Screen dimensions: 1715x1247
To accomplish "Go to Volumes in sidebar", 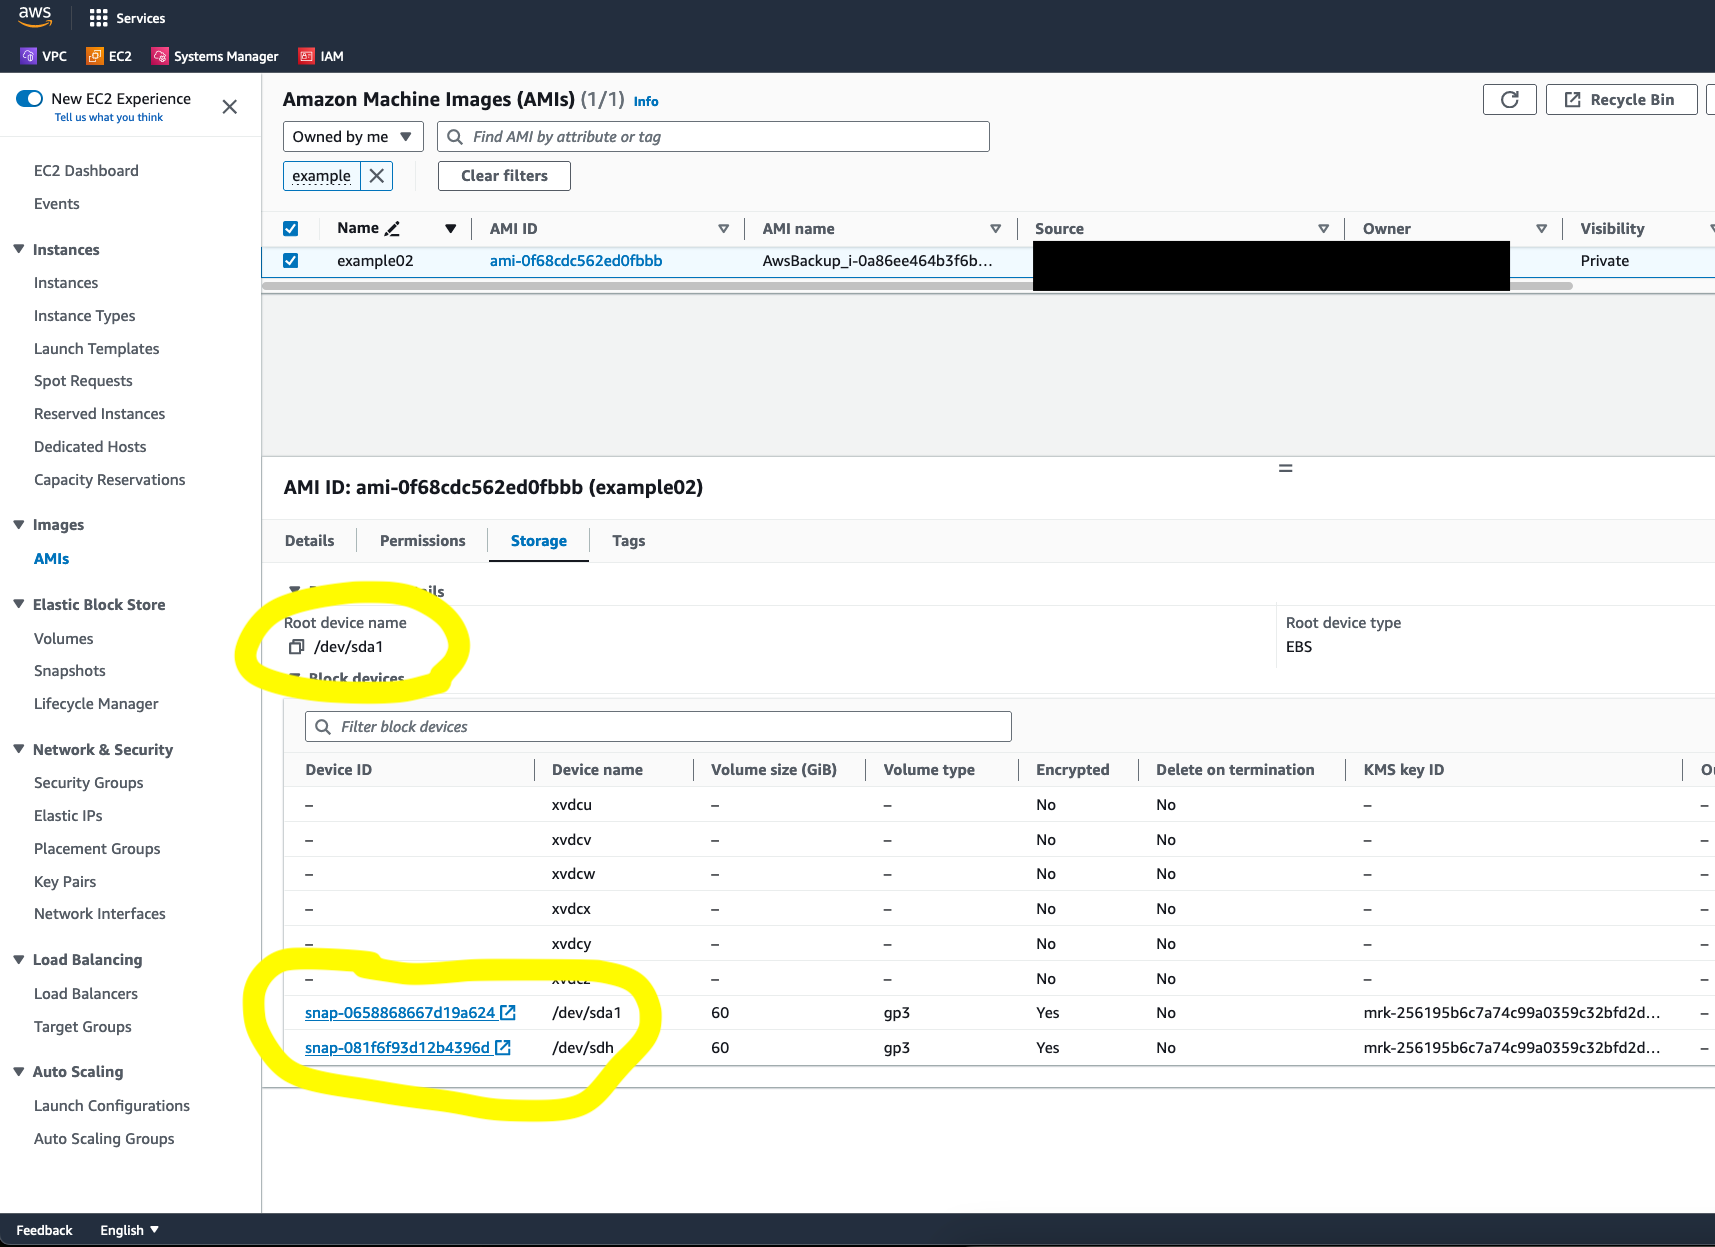I will click(x=64, y=639).
